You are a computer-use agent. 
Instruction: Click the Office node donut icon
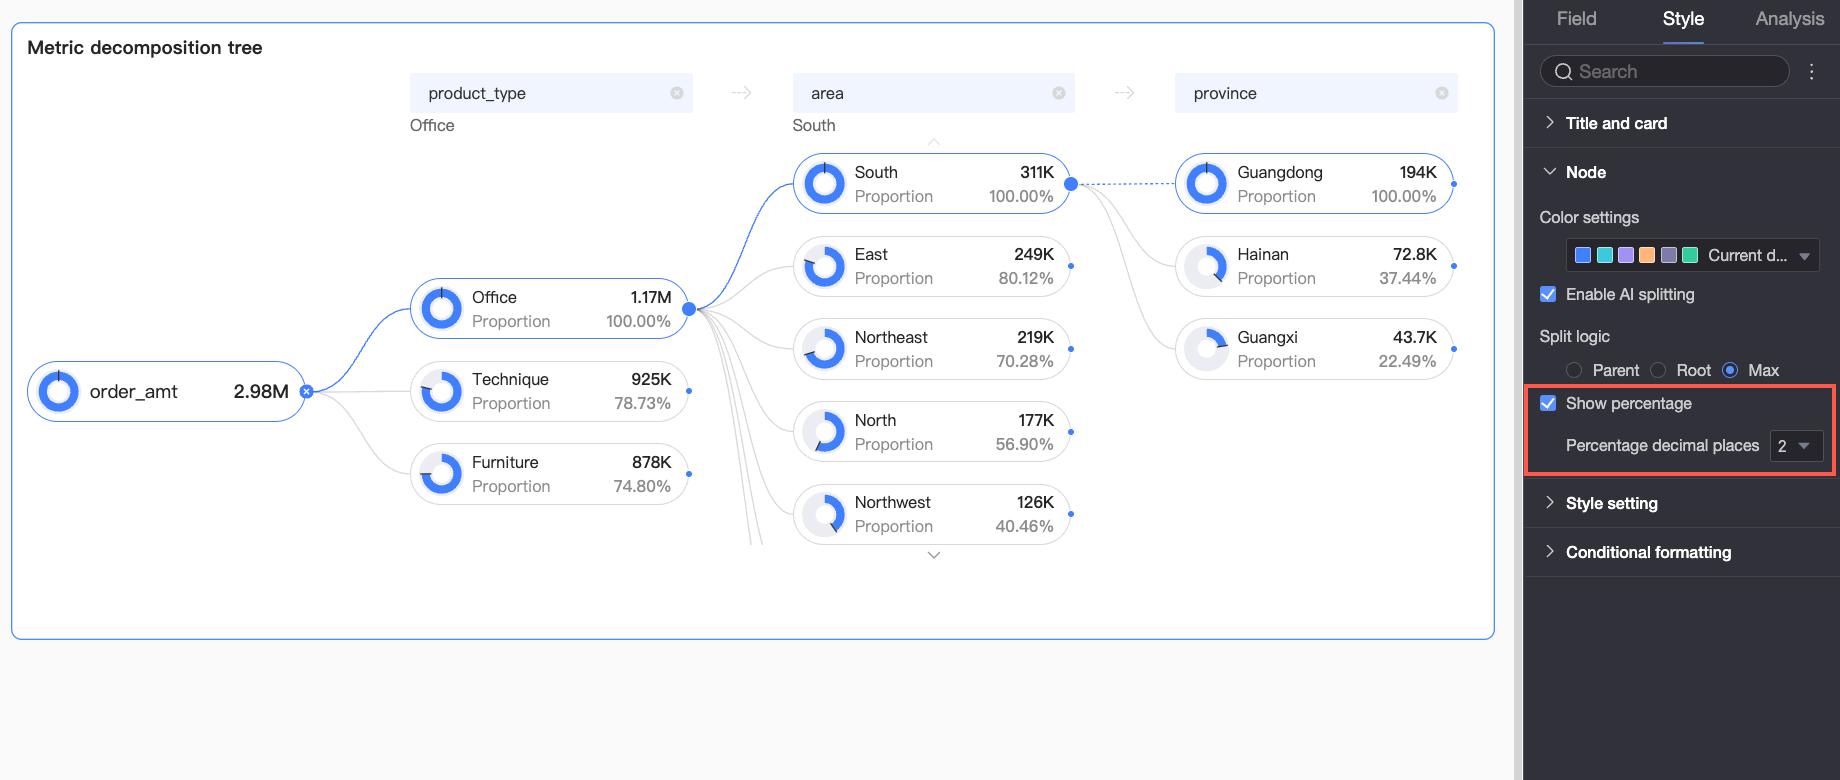[441, 309]
